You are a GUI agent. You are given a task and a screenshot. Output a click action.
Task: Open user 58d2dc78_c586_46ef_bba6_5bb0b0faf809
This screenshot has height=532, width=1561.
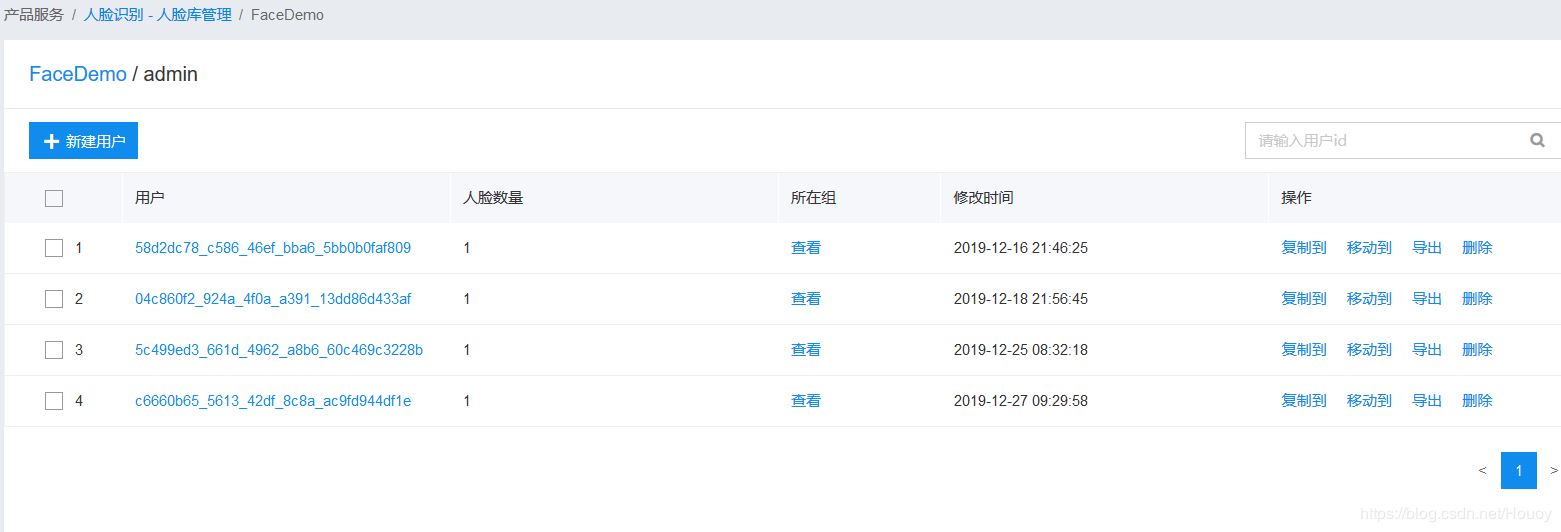(x=273, y=248)
